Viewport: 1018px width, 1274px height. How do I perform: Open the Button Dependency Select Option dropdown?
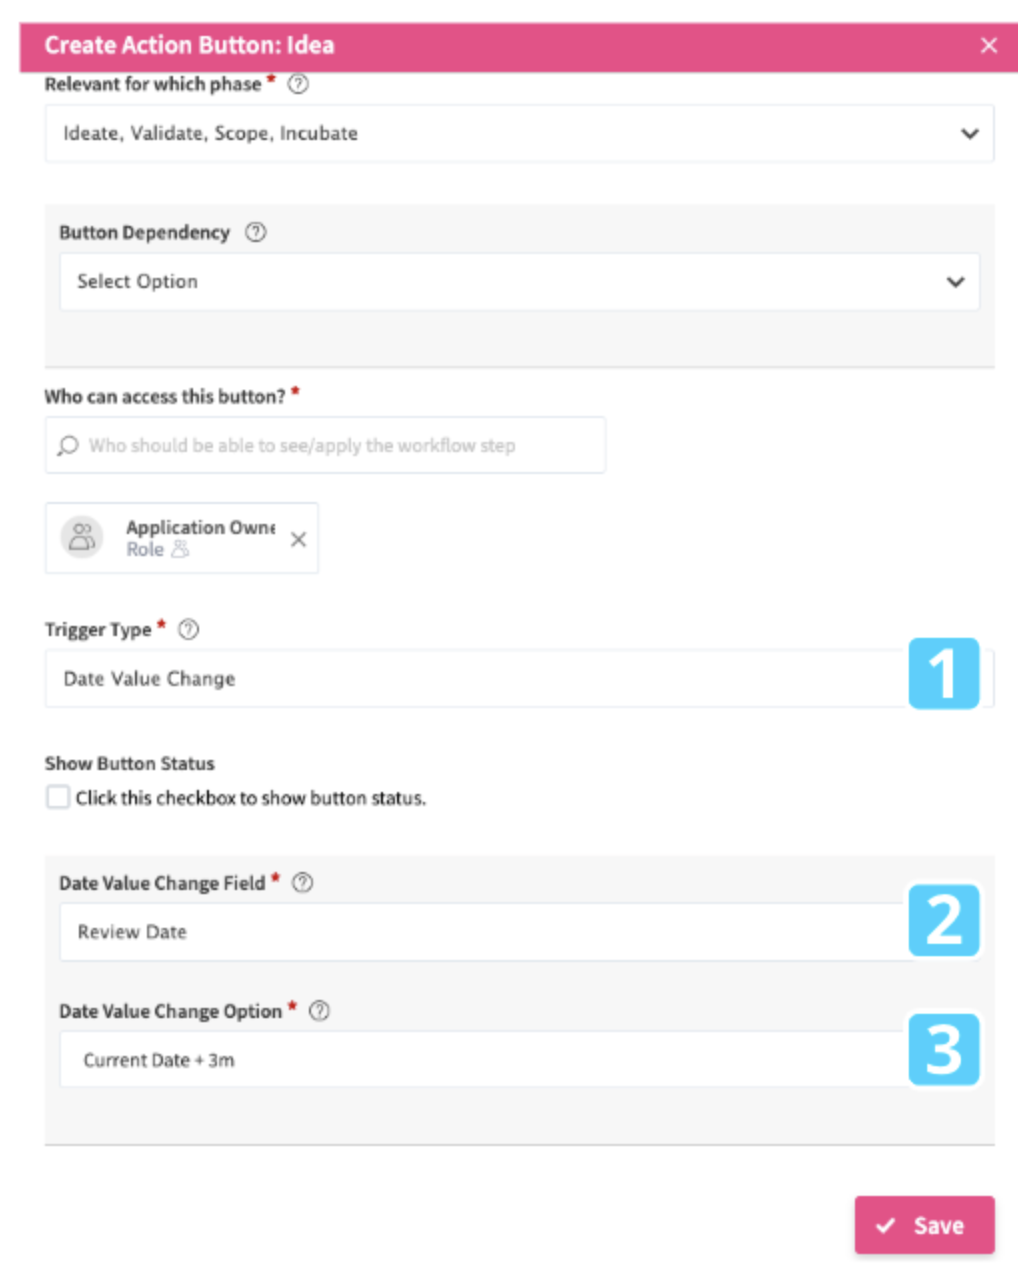tap(519, 282)
